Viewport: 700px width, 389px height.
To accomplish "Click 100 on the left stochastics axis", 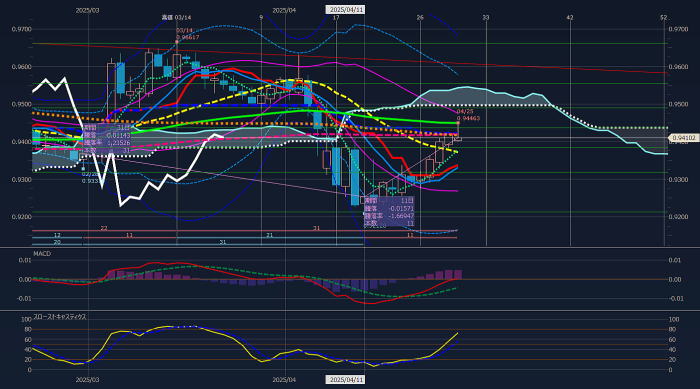I will pos(26,319).
